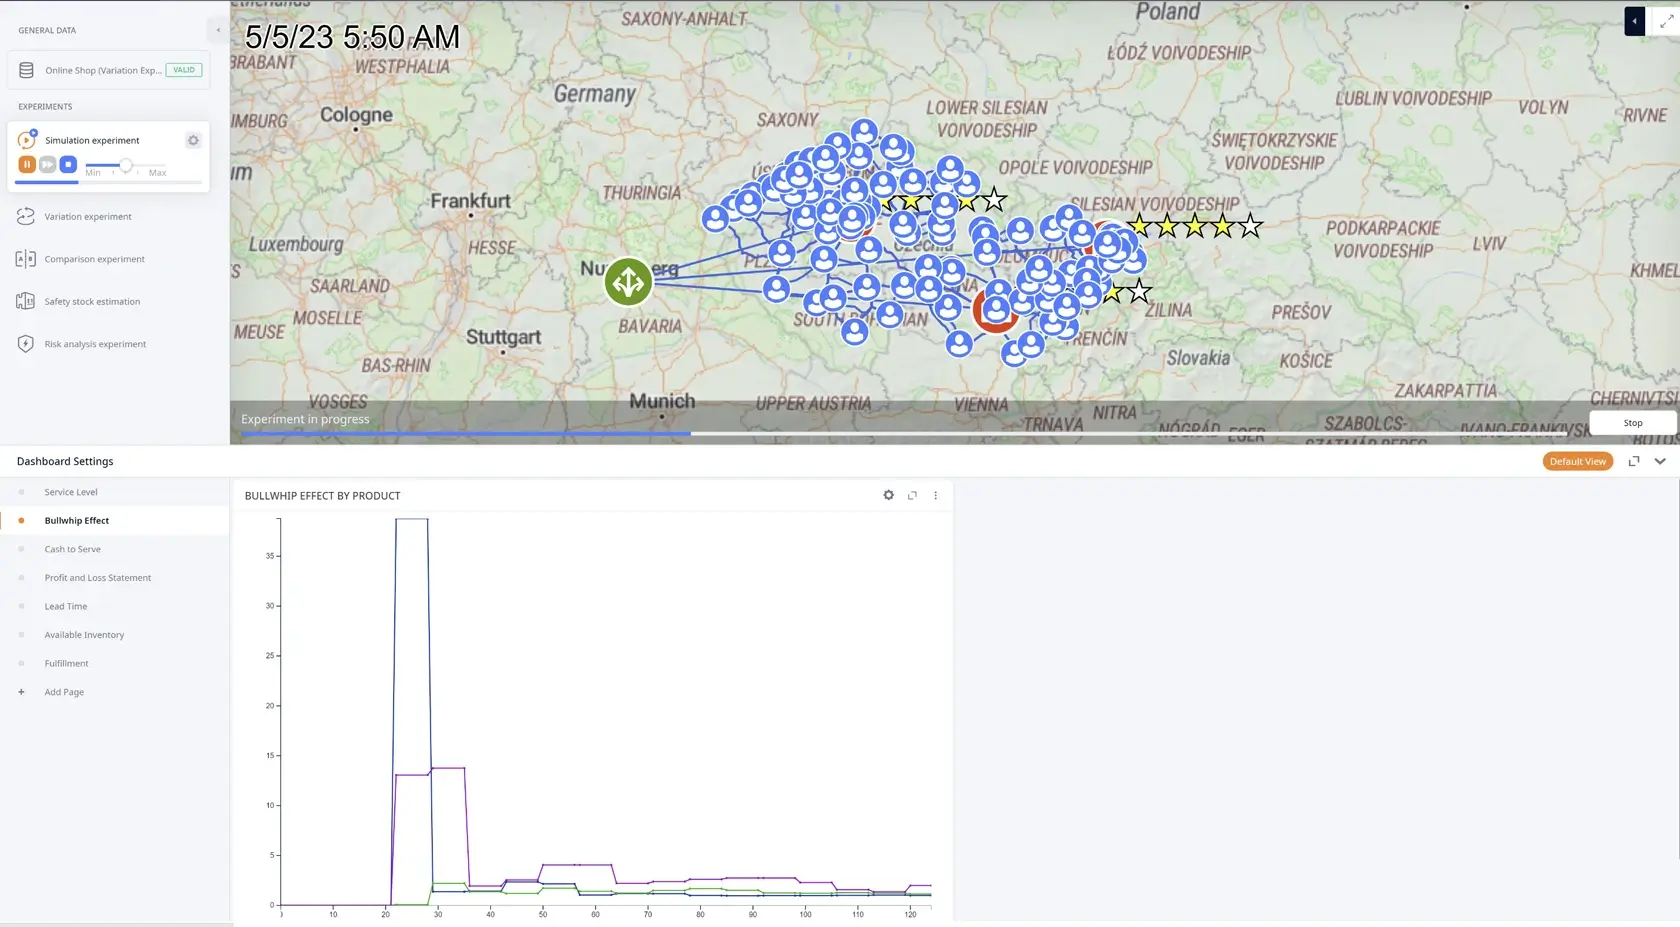The image size is (1680, 927).
Task: Collapse the left sidebar panel arrow
Action: coord(218,30)
